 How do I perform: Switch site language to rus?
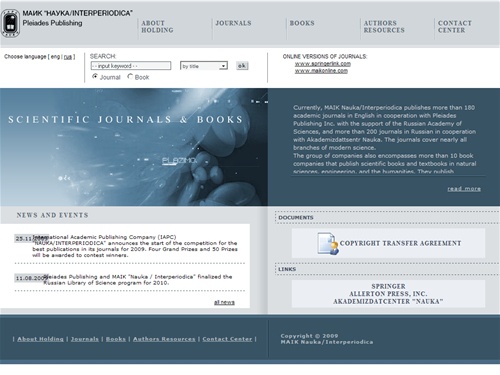click(x=68, y=57)
